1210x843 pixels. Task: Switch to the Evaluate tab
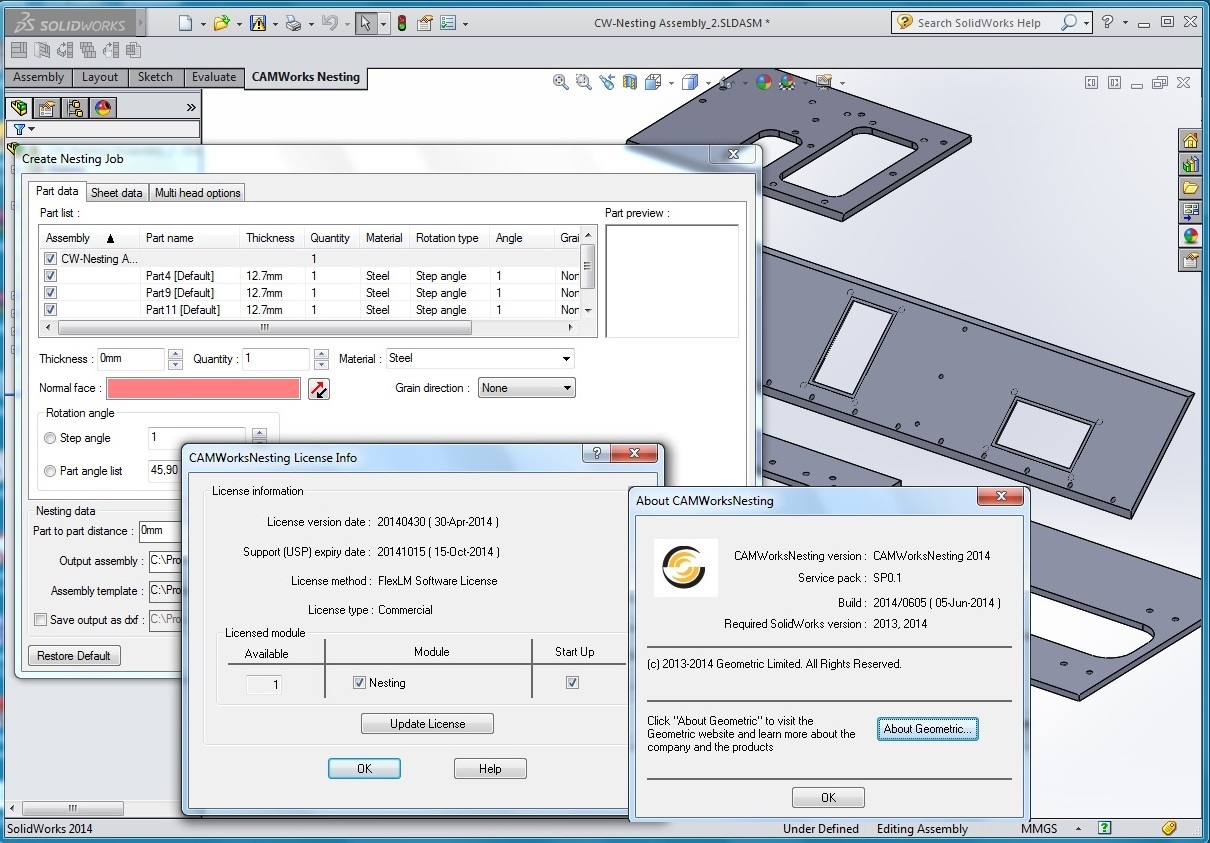(x=214, y=77)
